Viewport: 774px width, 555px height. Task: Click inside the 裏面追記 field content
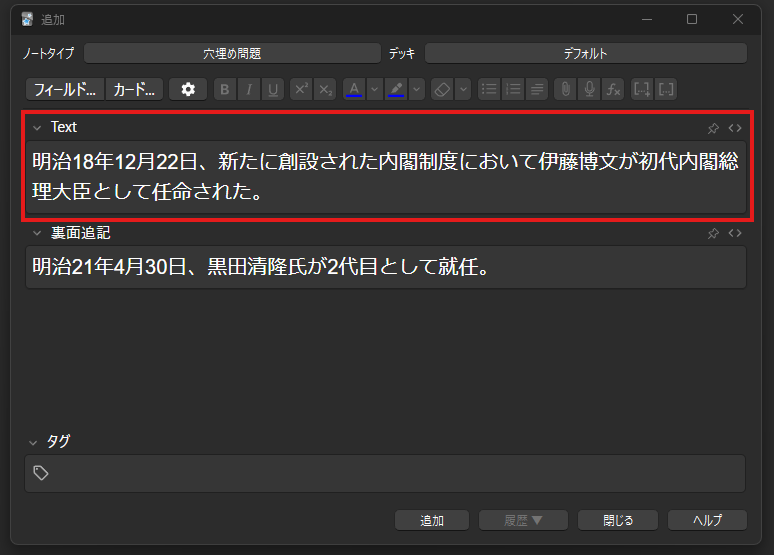click(x=386, y=267)
